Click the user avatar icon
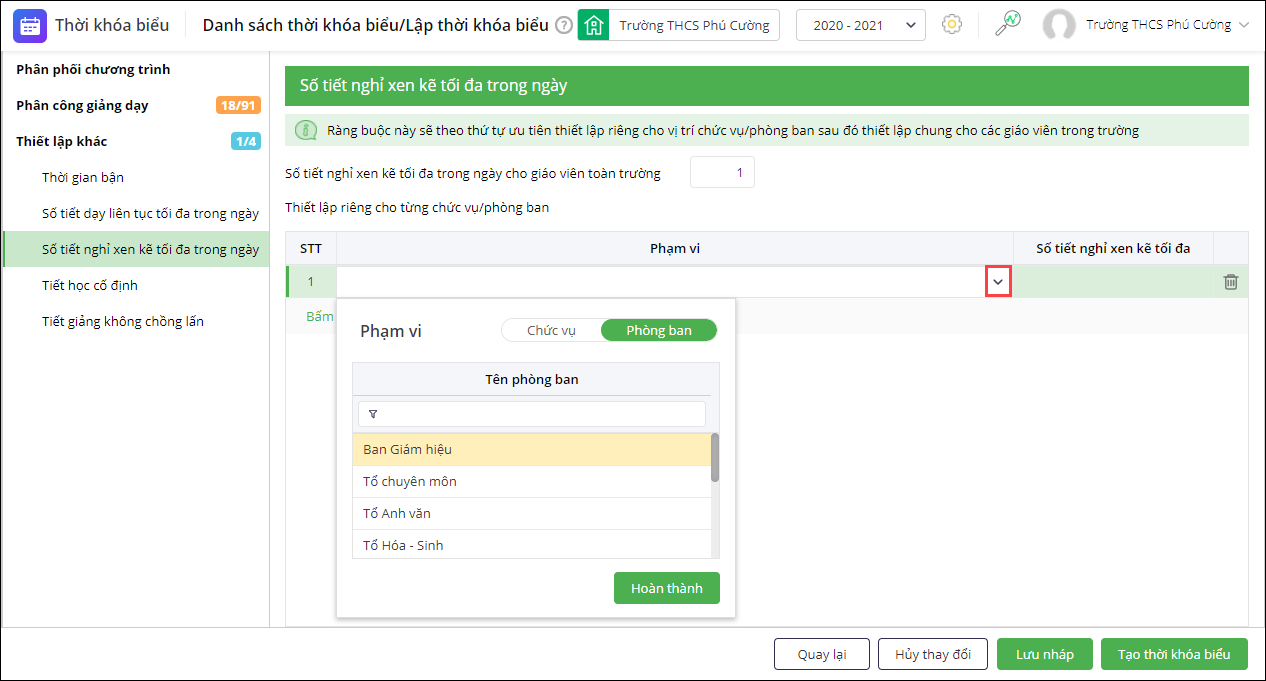This screenshot has width=1266, height=681. click(1058, 25)
